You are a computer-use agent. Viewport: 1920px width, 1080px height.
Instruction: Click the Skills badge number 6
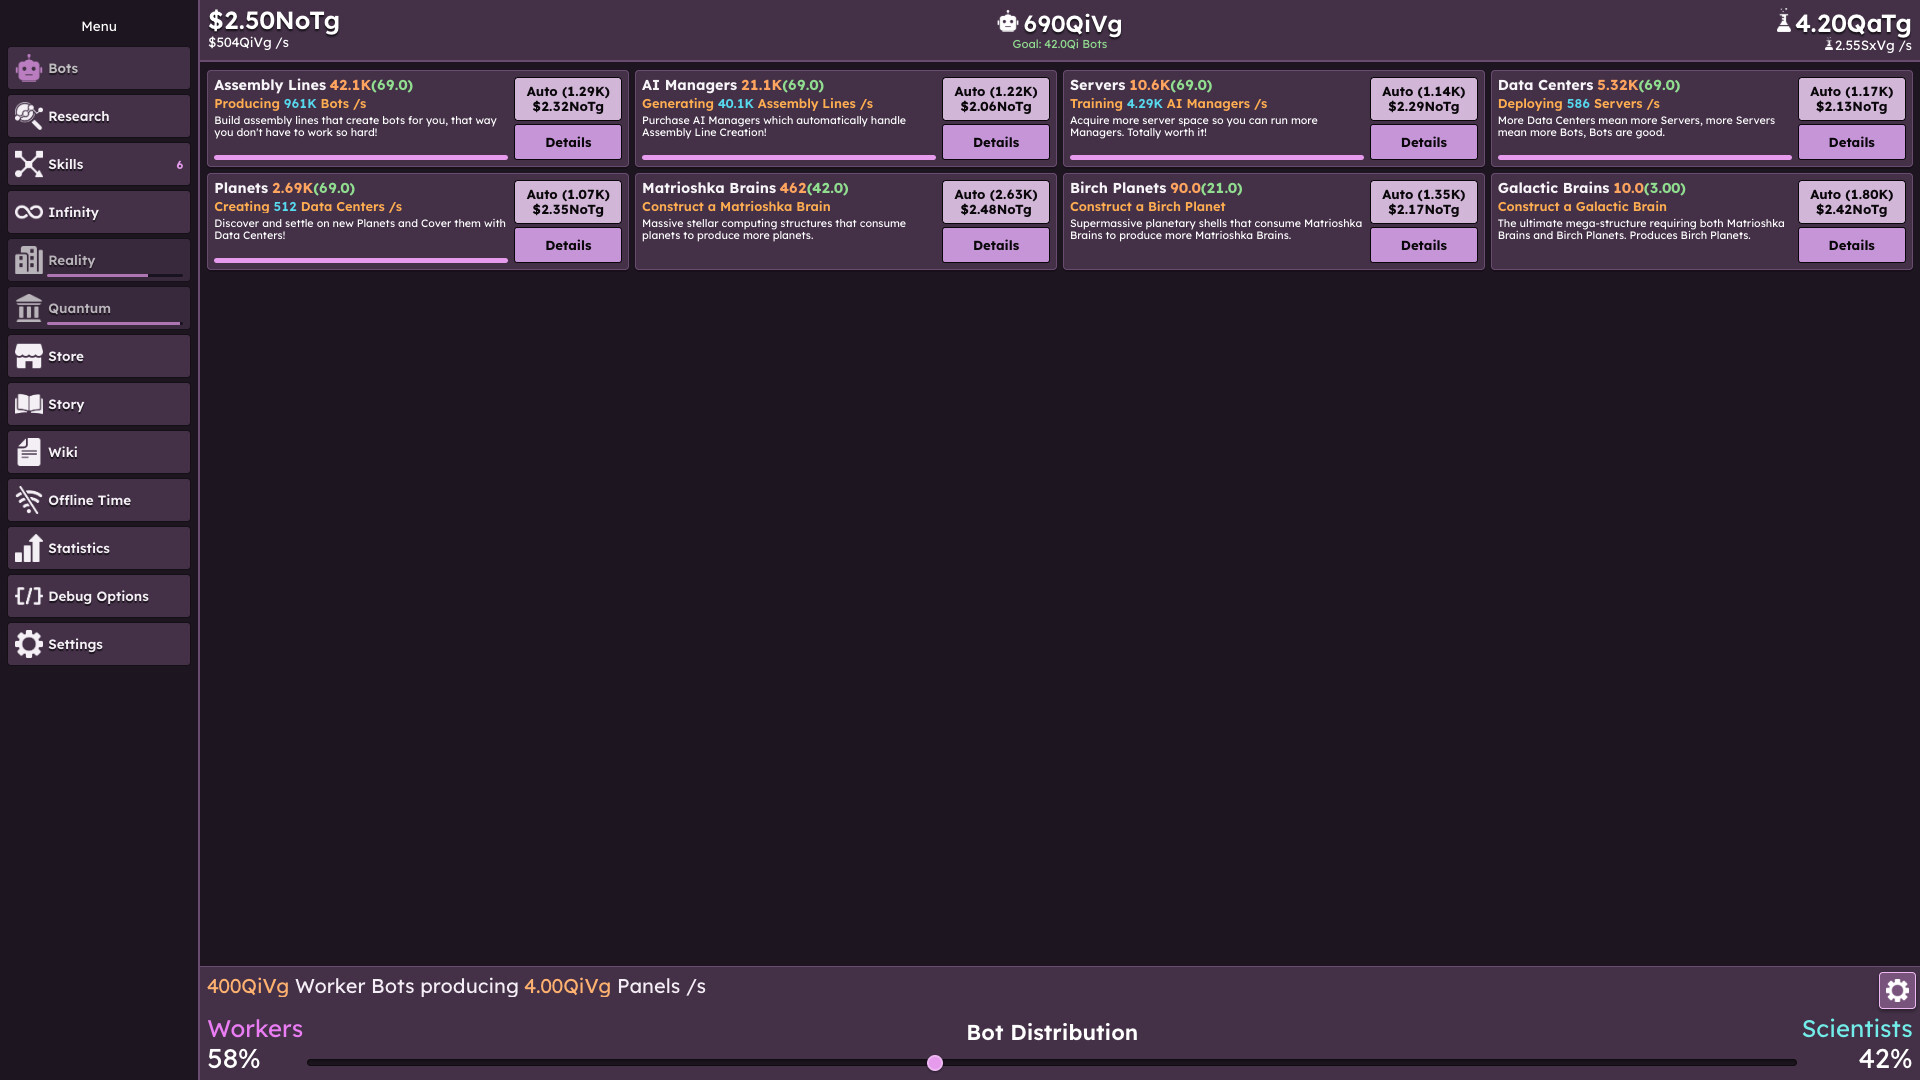(x=180, y=165)
